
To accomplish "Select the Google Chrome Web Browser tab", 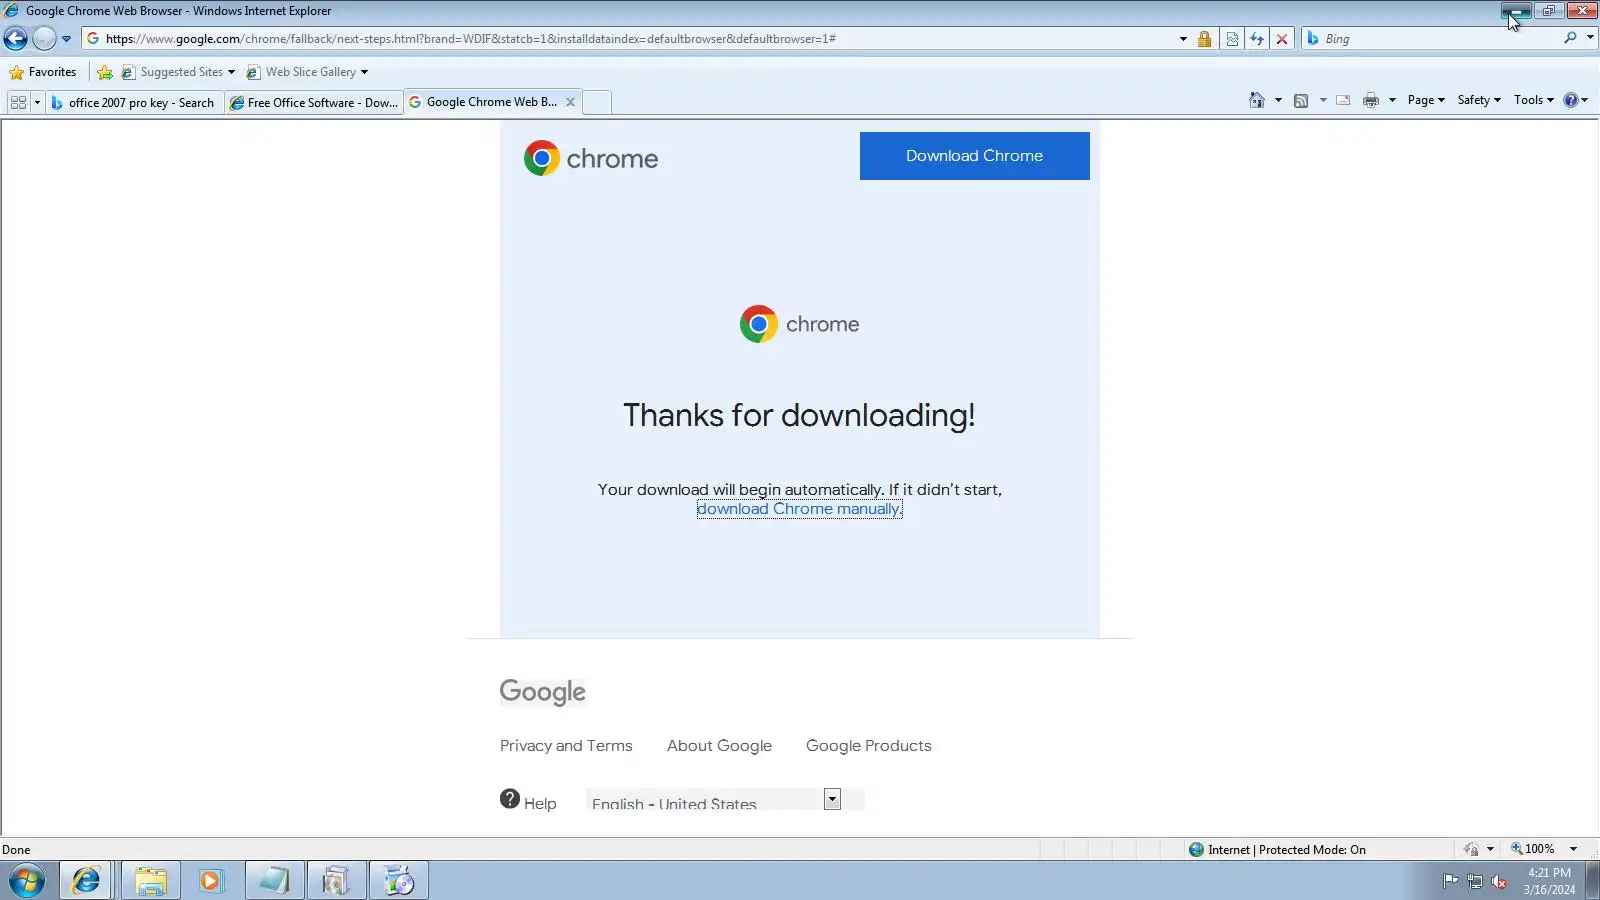I will [484, 102].
